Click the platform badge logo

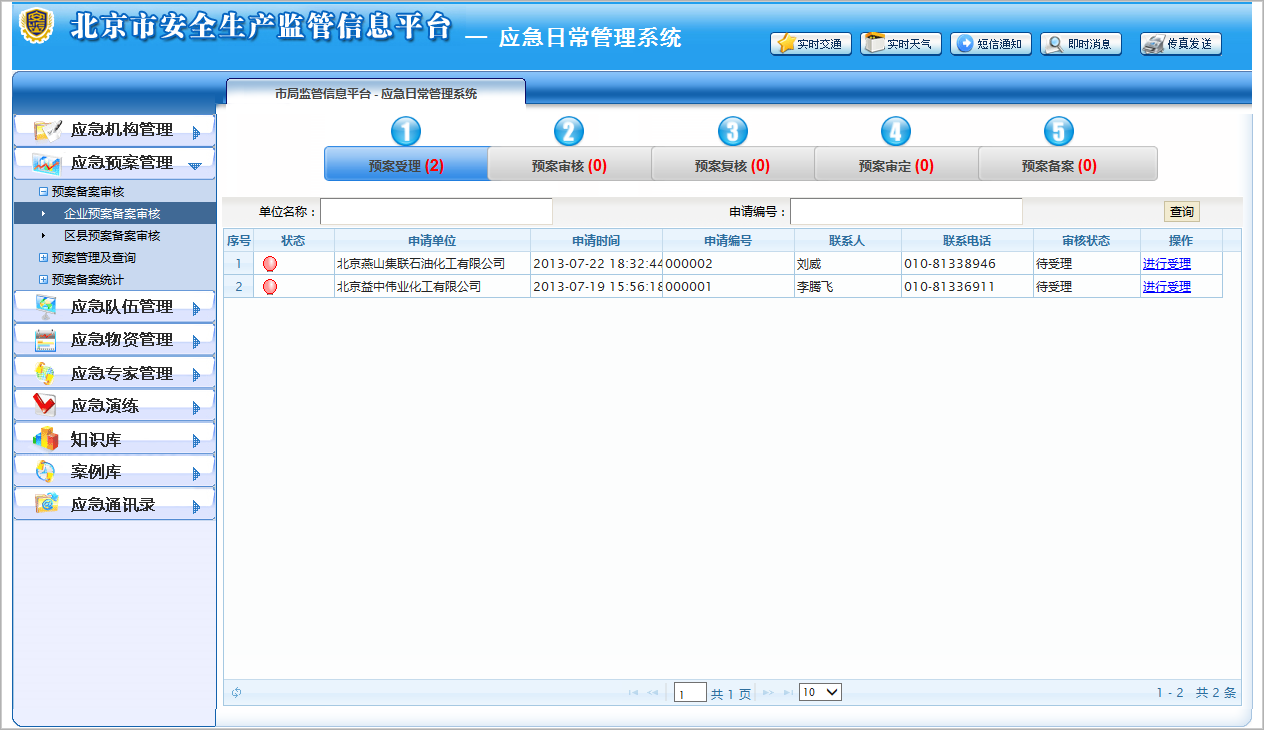[x=37, y=26]
